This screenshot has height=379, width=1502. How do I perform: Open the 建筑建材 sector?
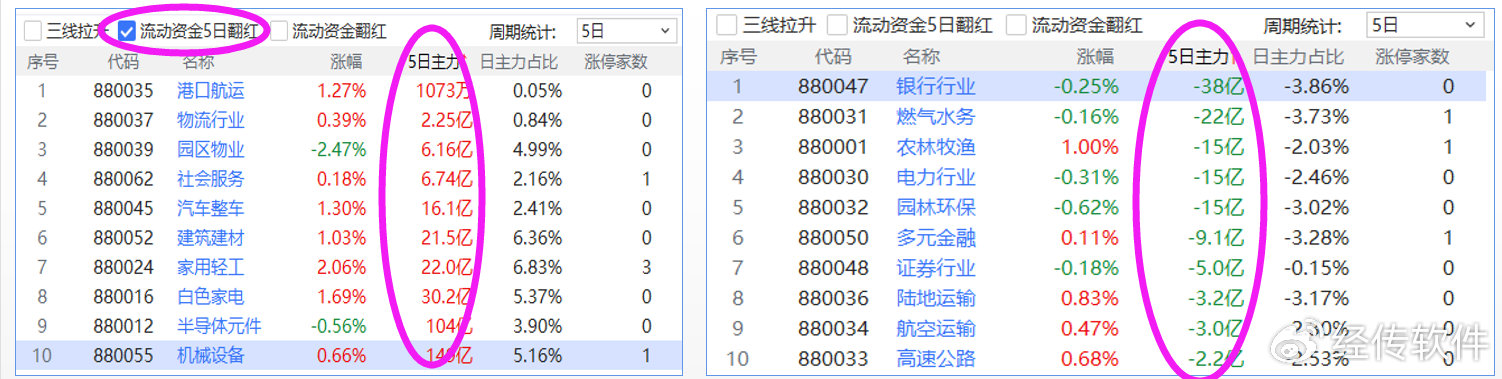[x=211, y=238]
